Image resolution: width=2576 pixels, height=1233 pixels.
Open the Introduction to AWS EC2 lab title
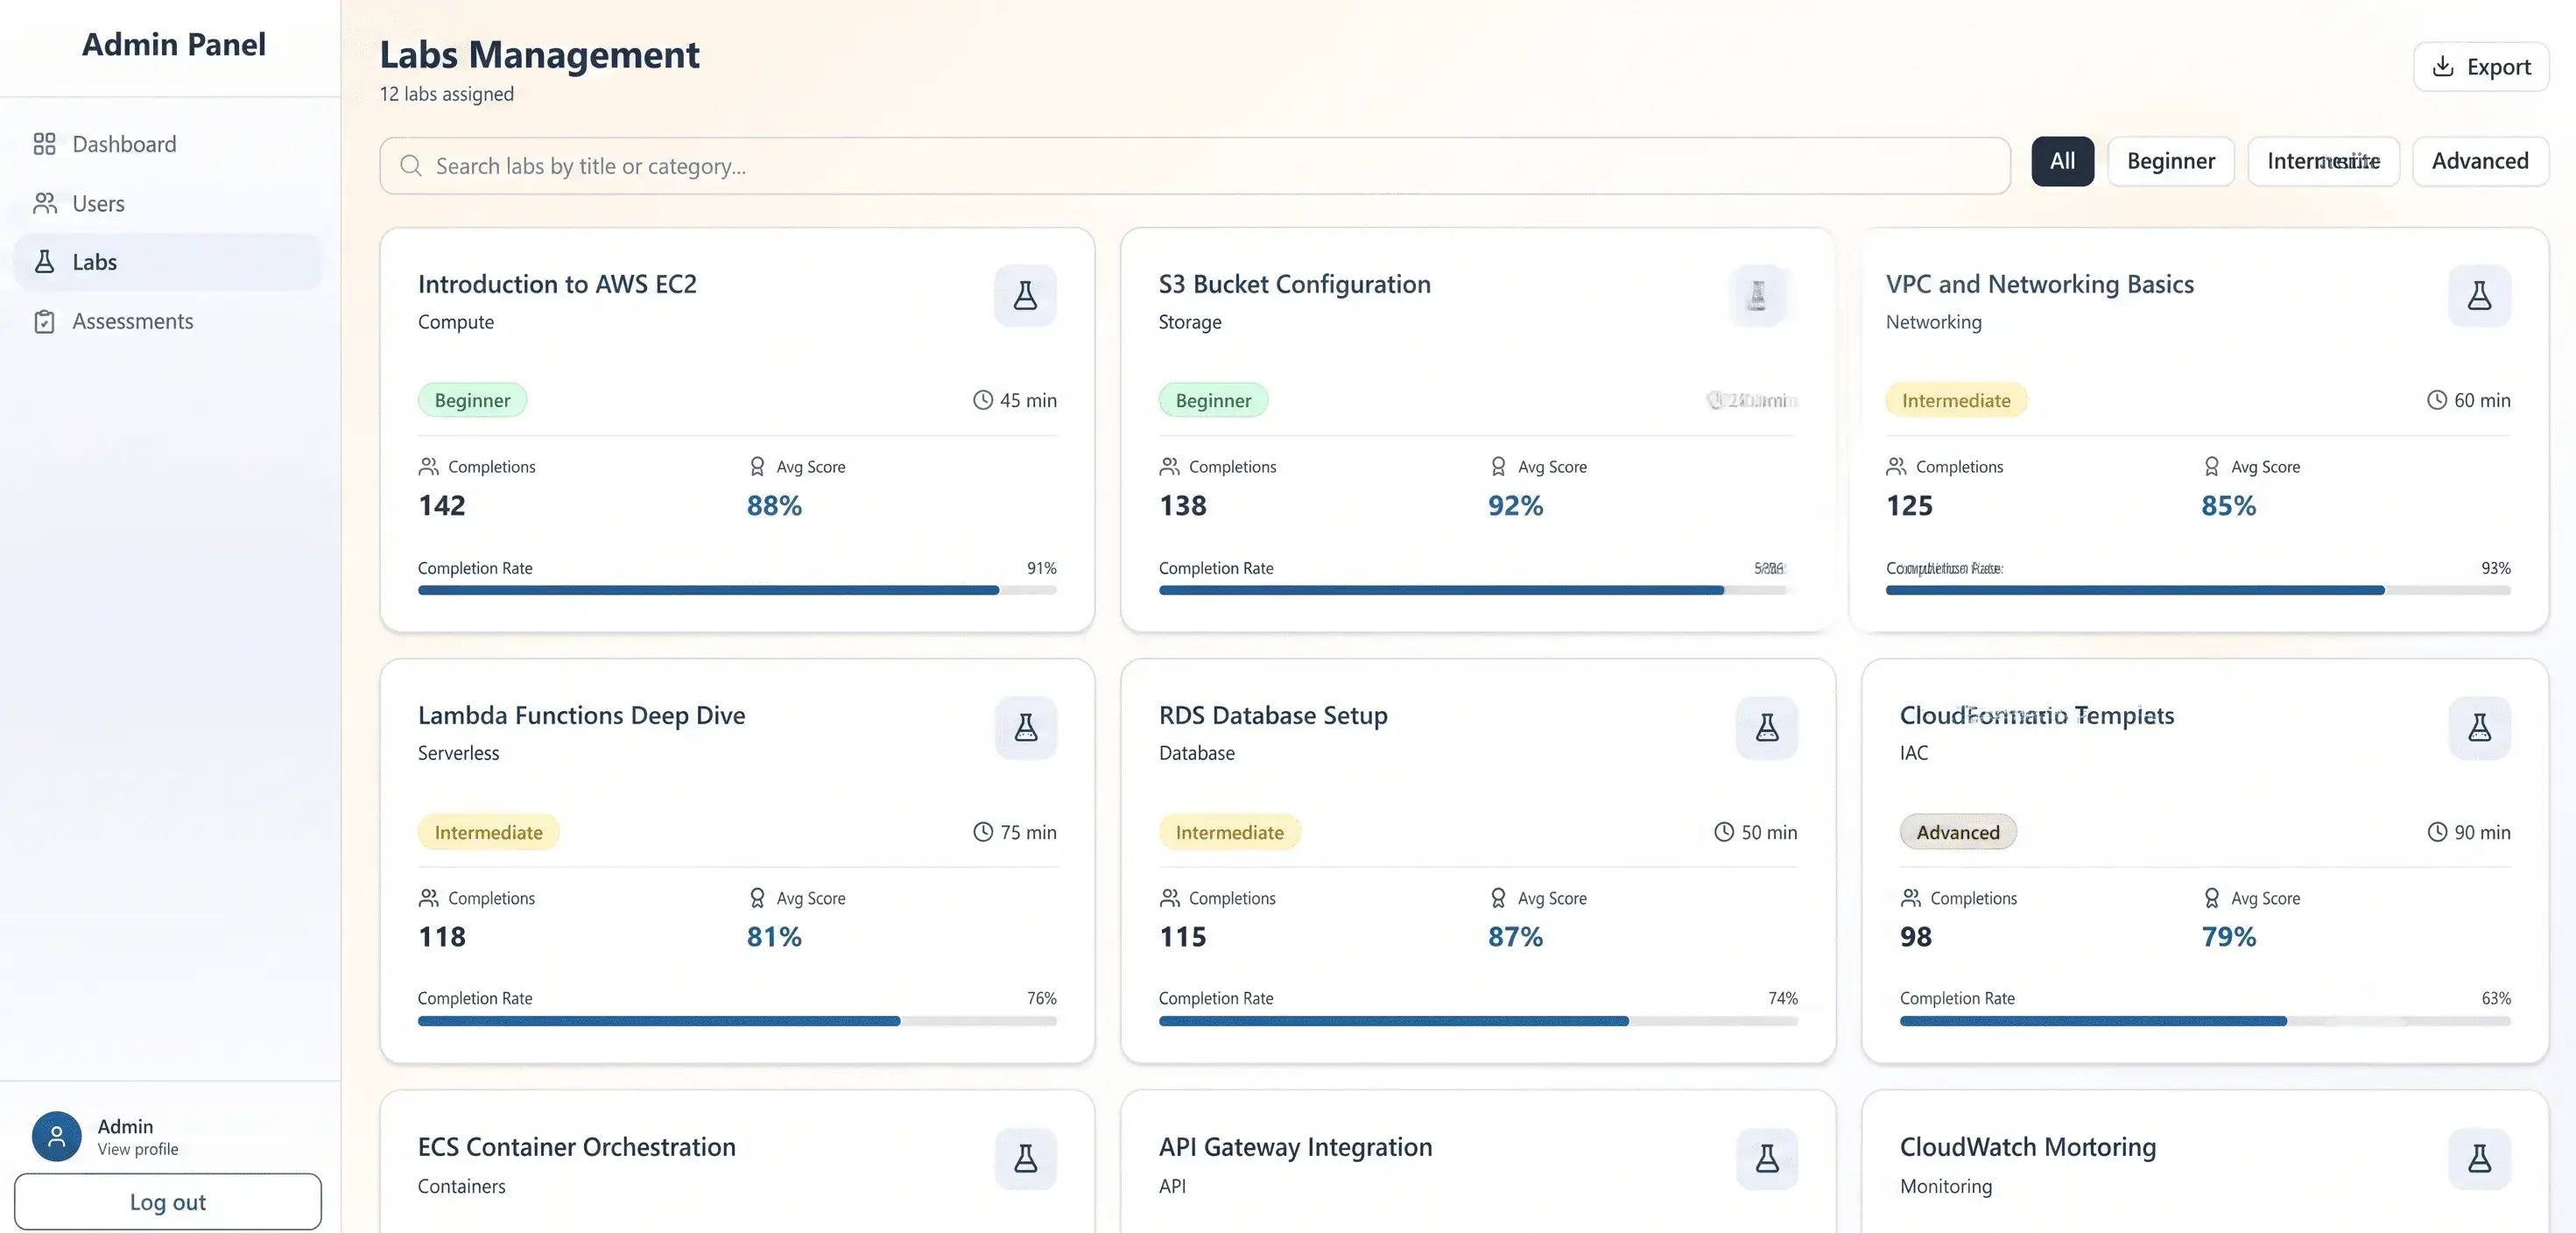pyautogui.click(x=557, y=284)
